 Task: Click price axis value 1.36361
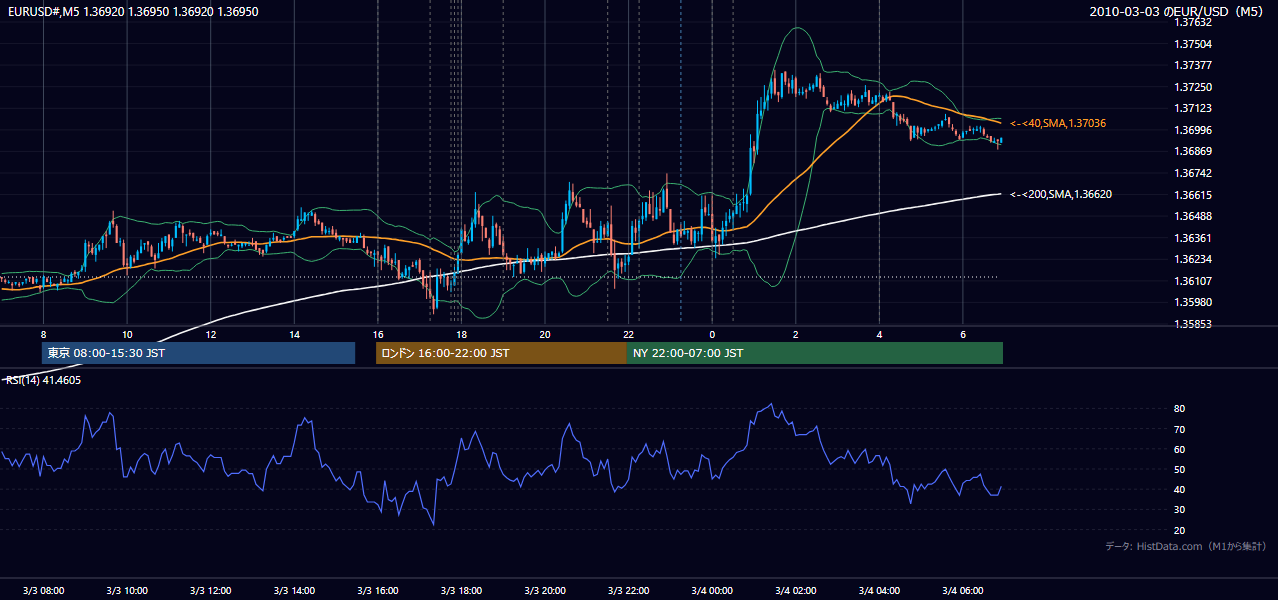click(x=1192, y=238)
